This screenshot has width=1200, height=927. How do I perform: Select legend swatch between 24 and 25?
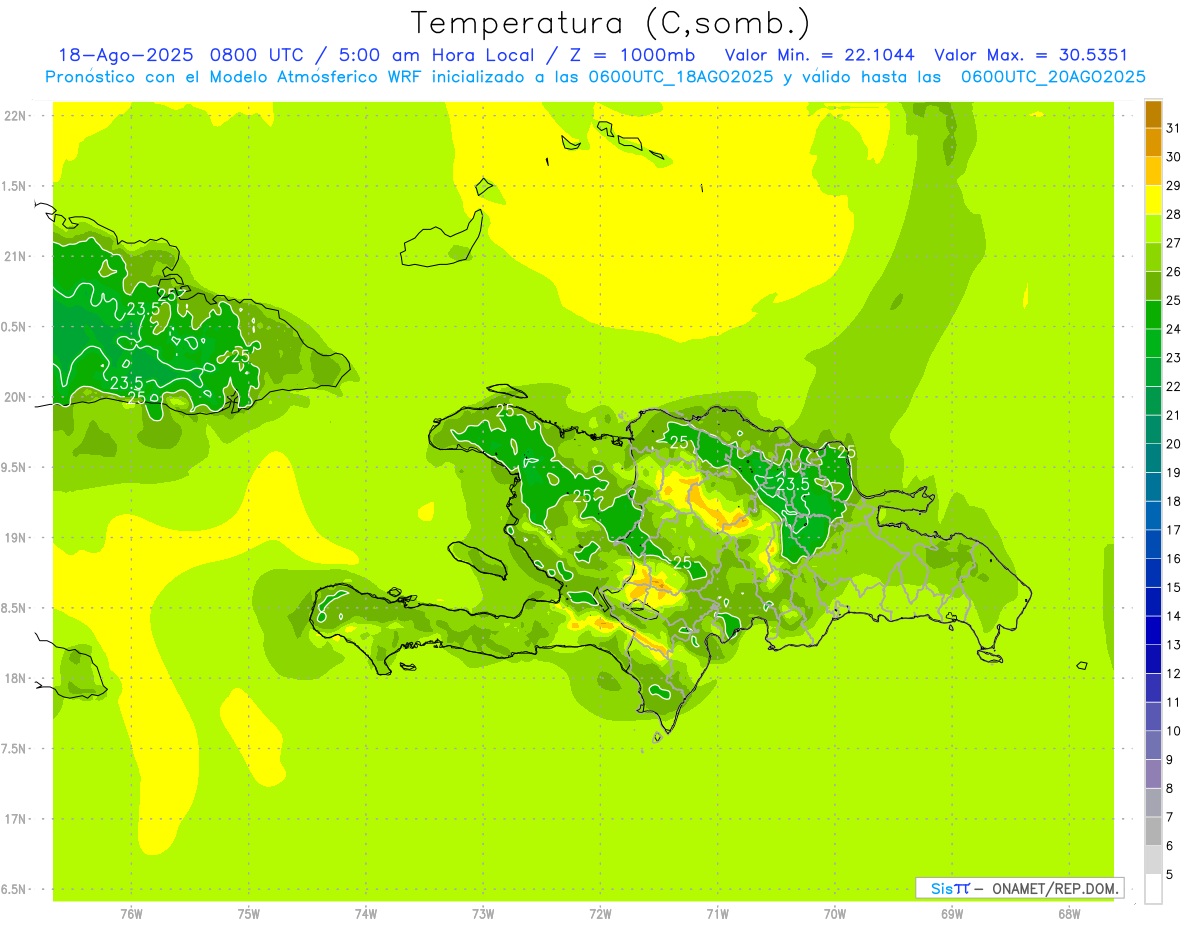pos(1153,315)
